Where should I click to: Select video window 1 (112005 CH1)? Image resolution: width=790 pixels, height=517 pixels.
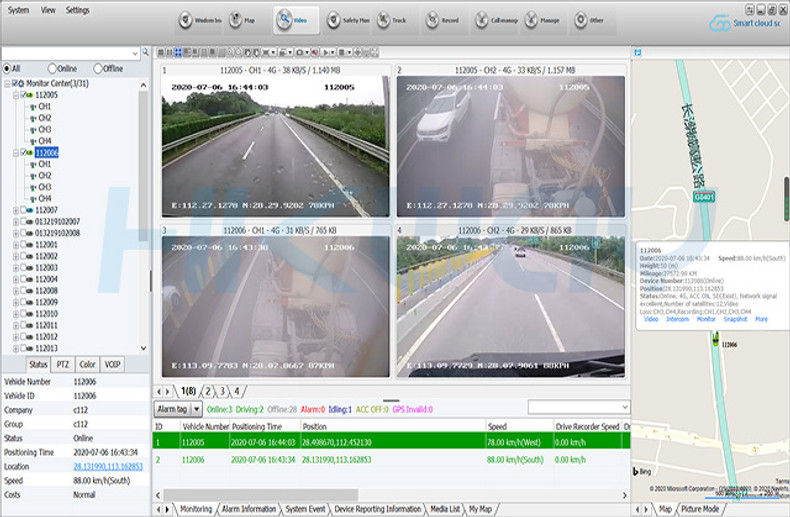[x=276, y=147]
